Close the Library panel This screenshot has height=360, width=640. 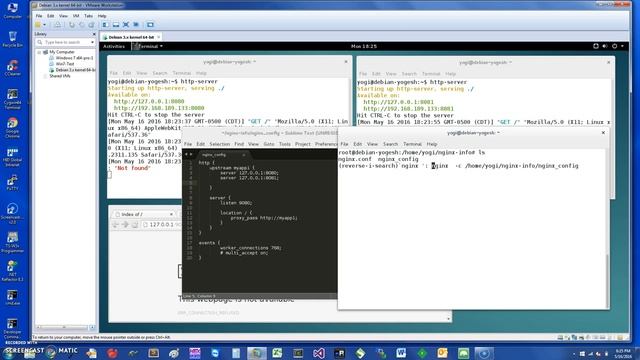tap(94, 34)
